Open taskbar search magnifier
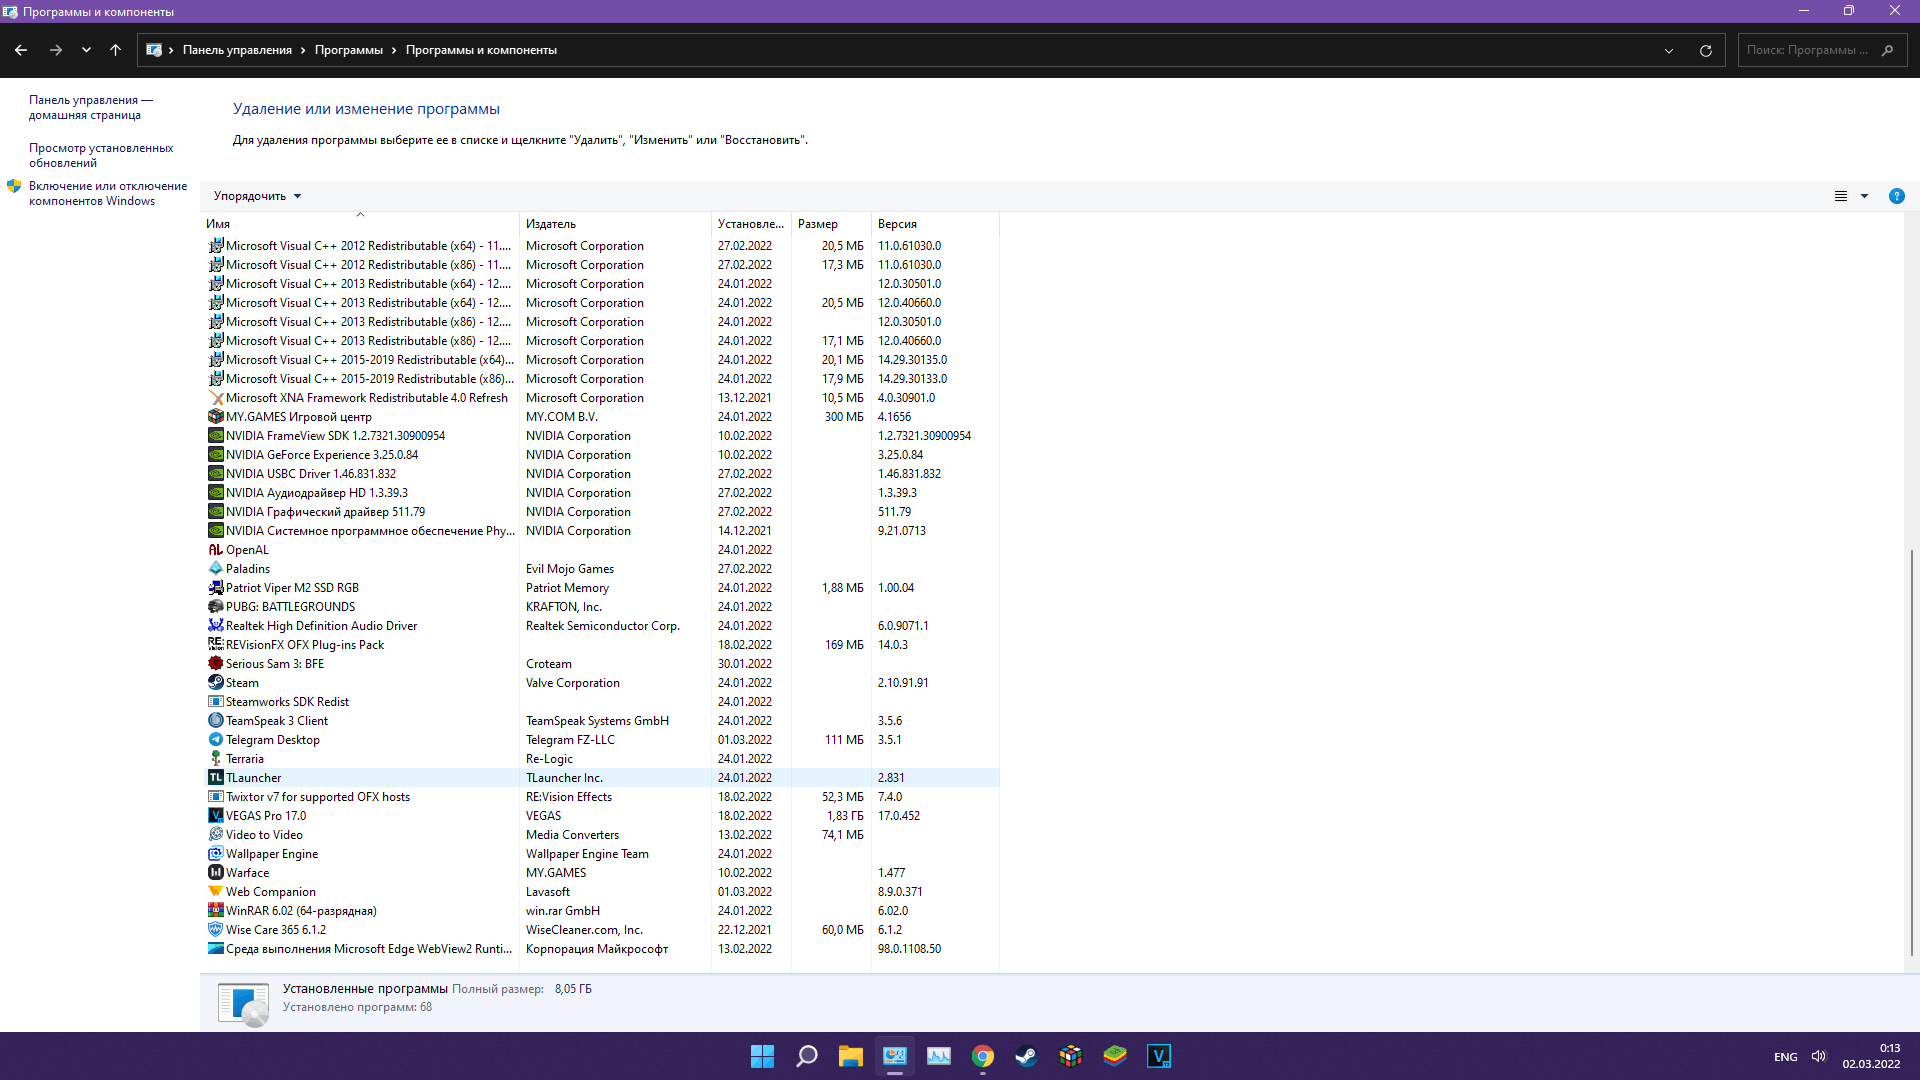Image resolution: width=1920 pixels, height=1080 pixels. (807, 1056)
